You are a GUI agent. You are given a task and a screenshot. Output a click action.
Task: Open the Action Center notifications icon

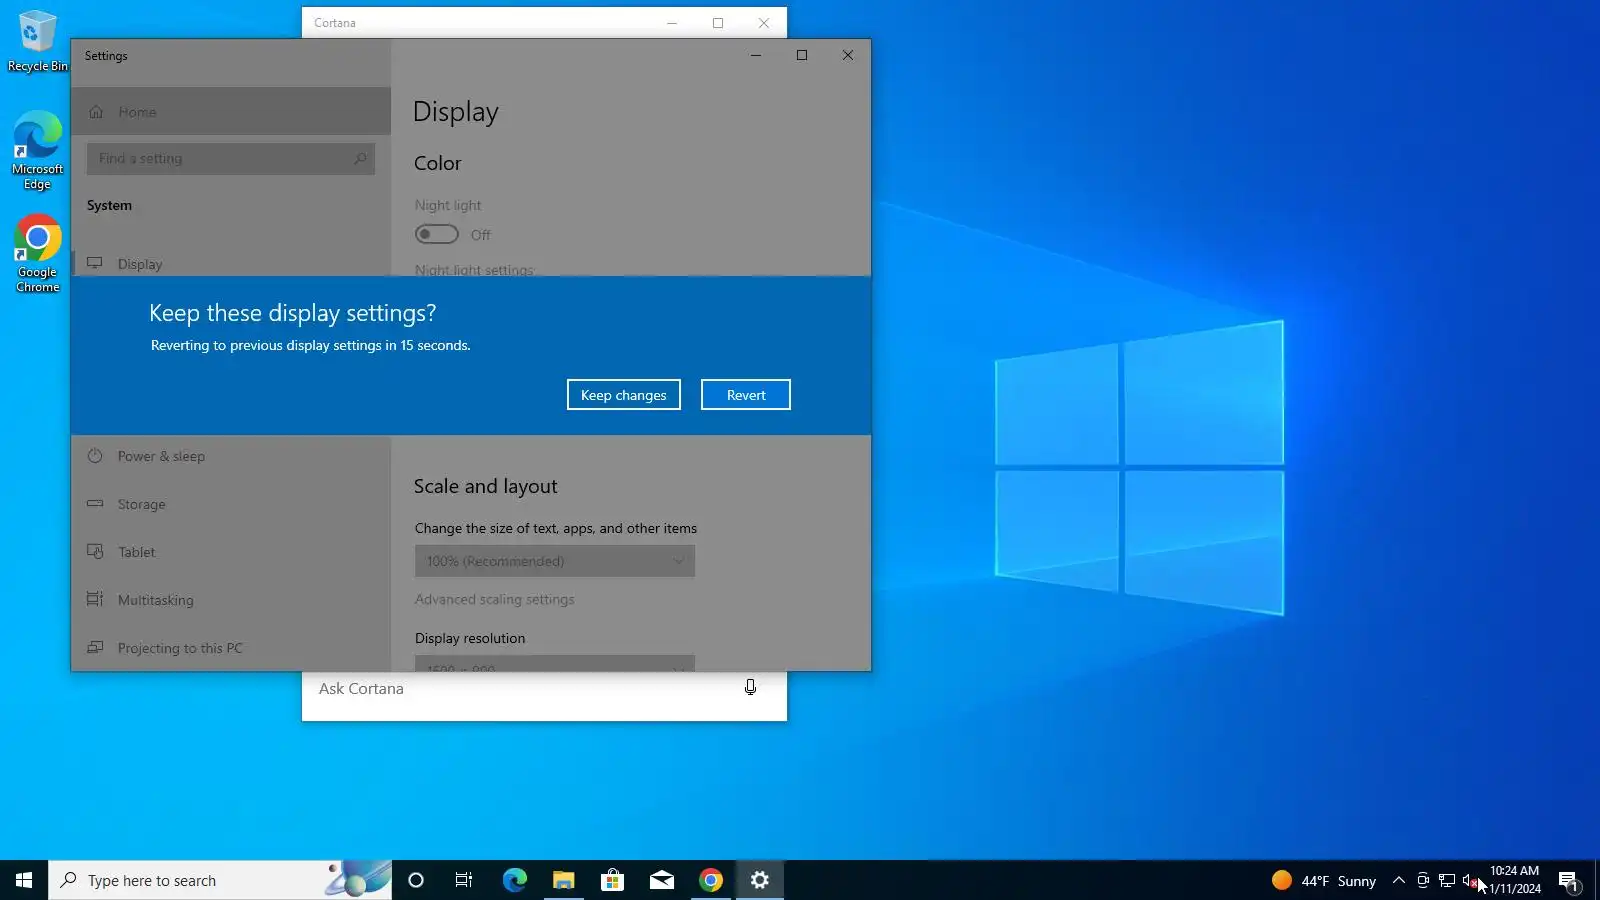click(x=1569, y=880)
